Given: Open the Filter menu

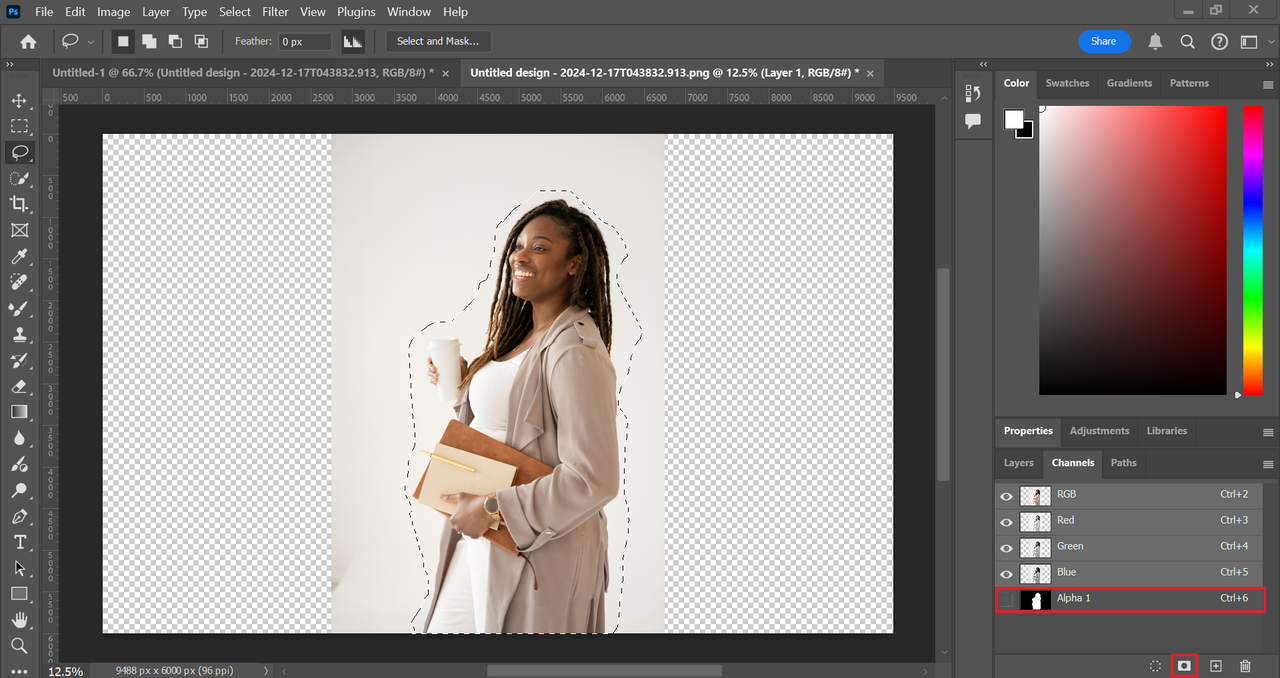Looking at the screenshot, I should (275, 12).
